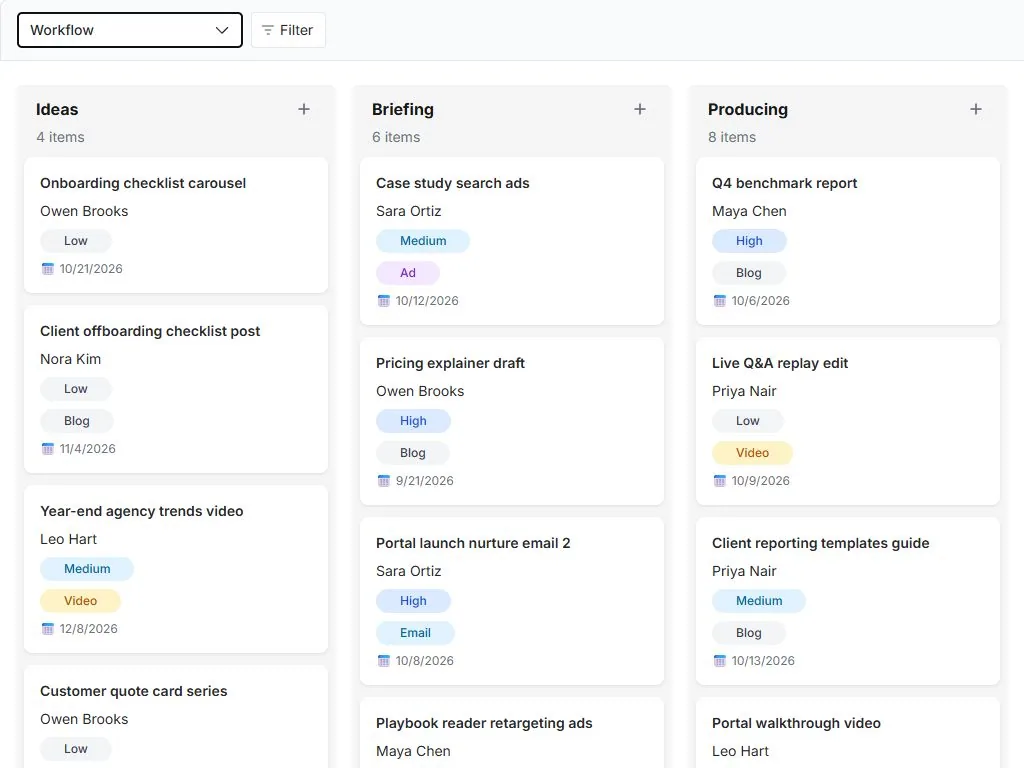
Task: Open Client offboarding checklist post card
Action: tap(176, 389)
